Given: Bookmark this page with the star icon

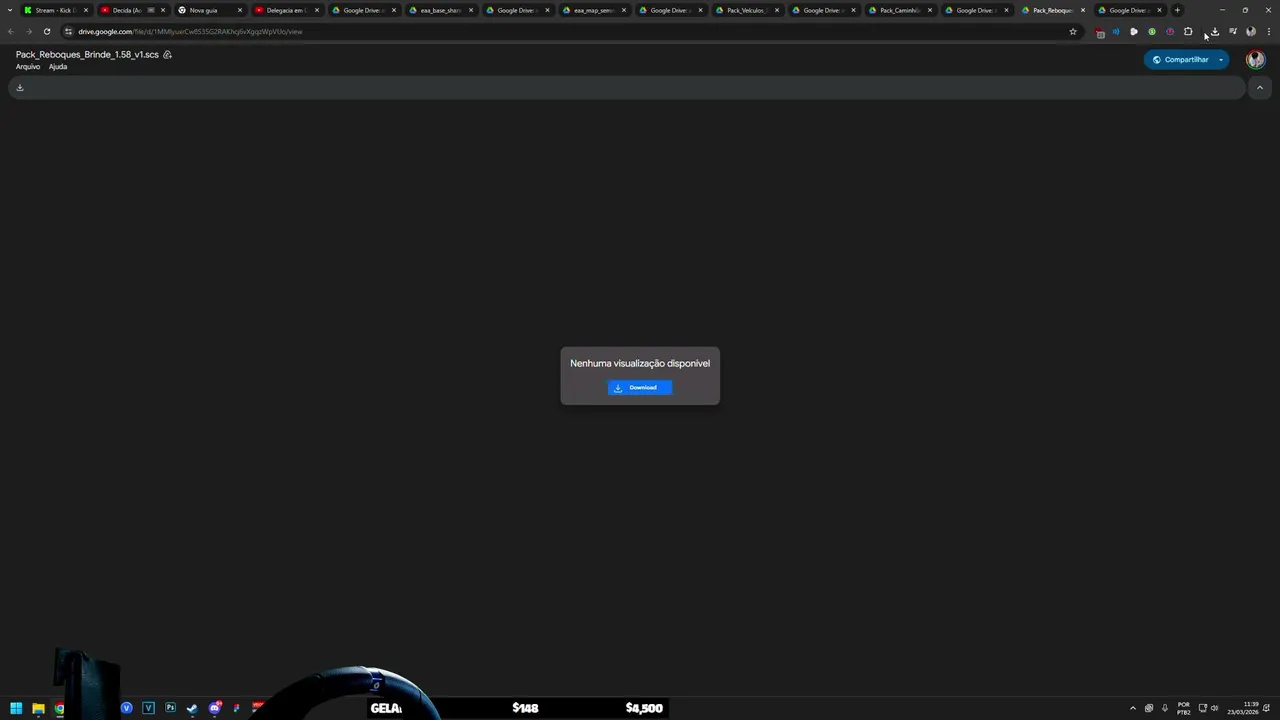Looking at the screenshot, I should 1073,32.
